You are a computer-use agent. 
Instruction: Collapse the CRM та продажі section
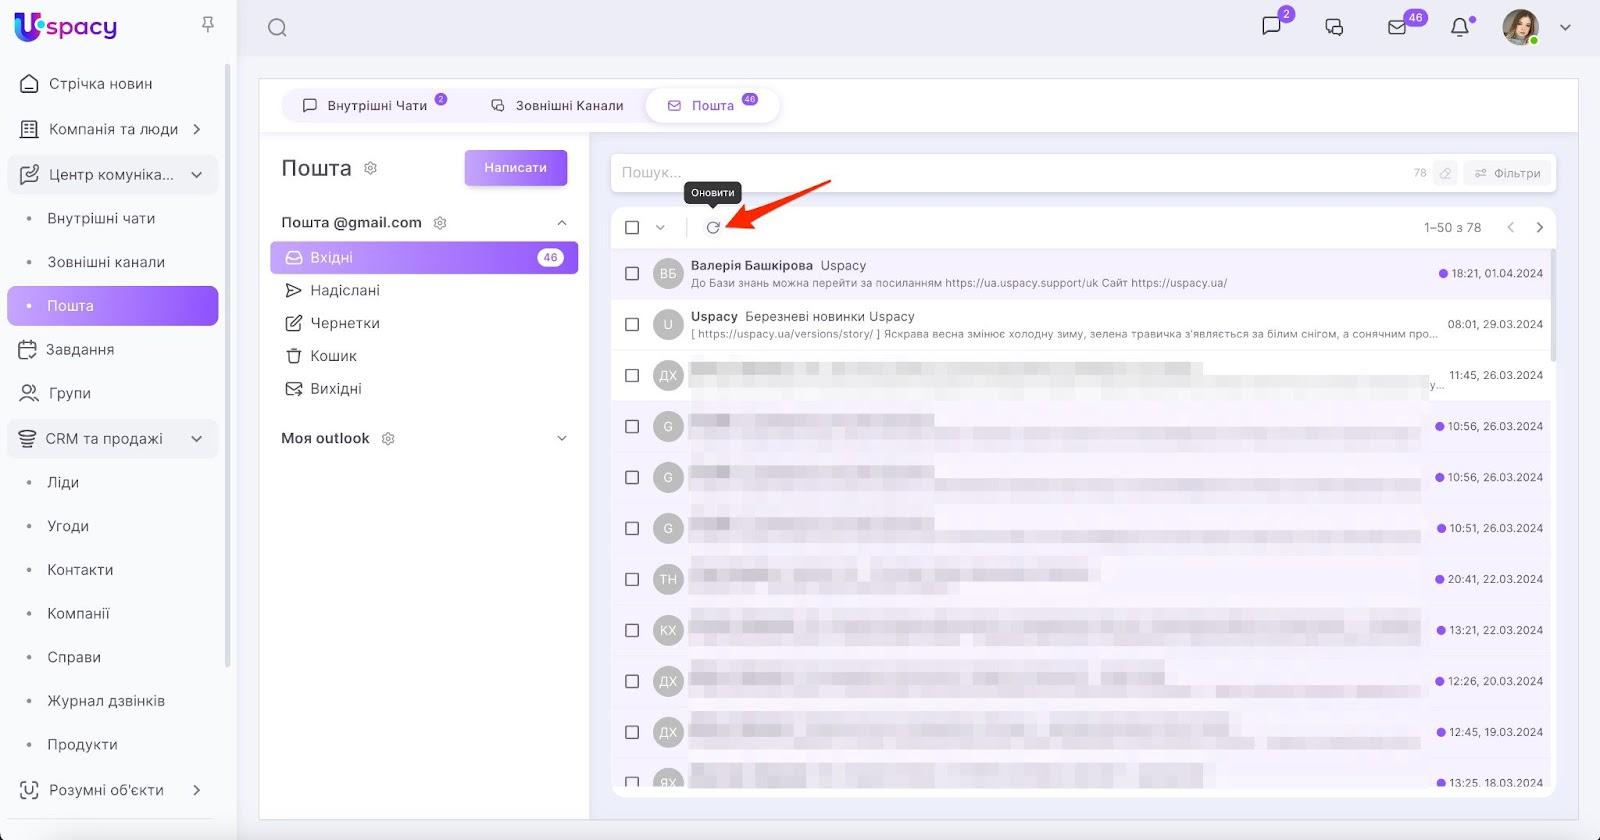pos(197,439)
